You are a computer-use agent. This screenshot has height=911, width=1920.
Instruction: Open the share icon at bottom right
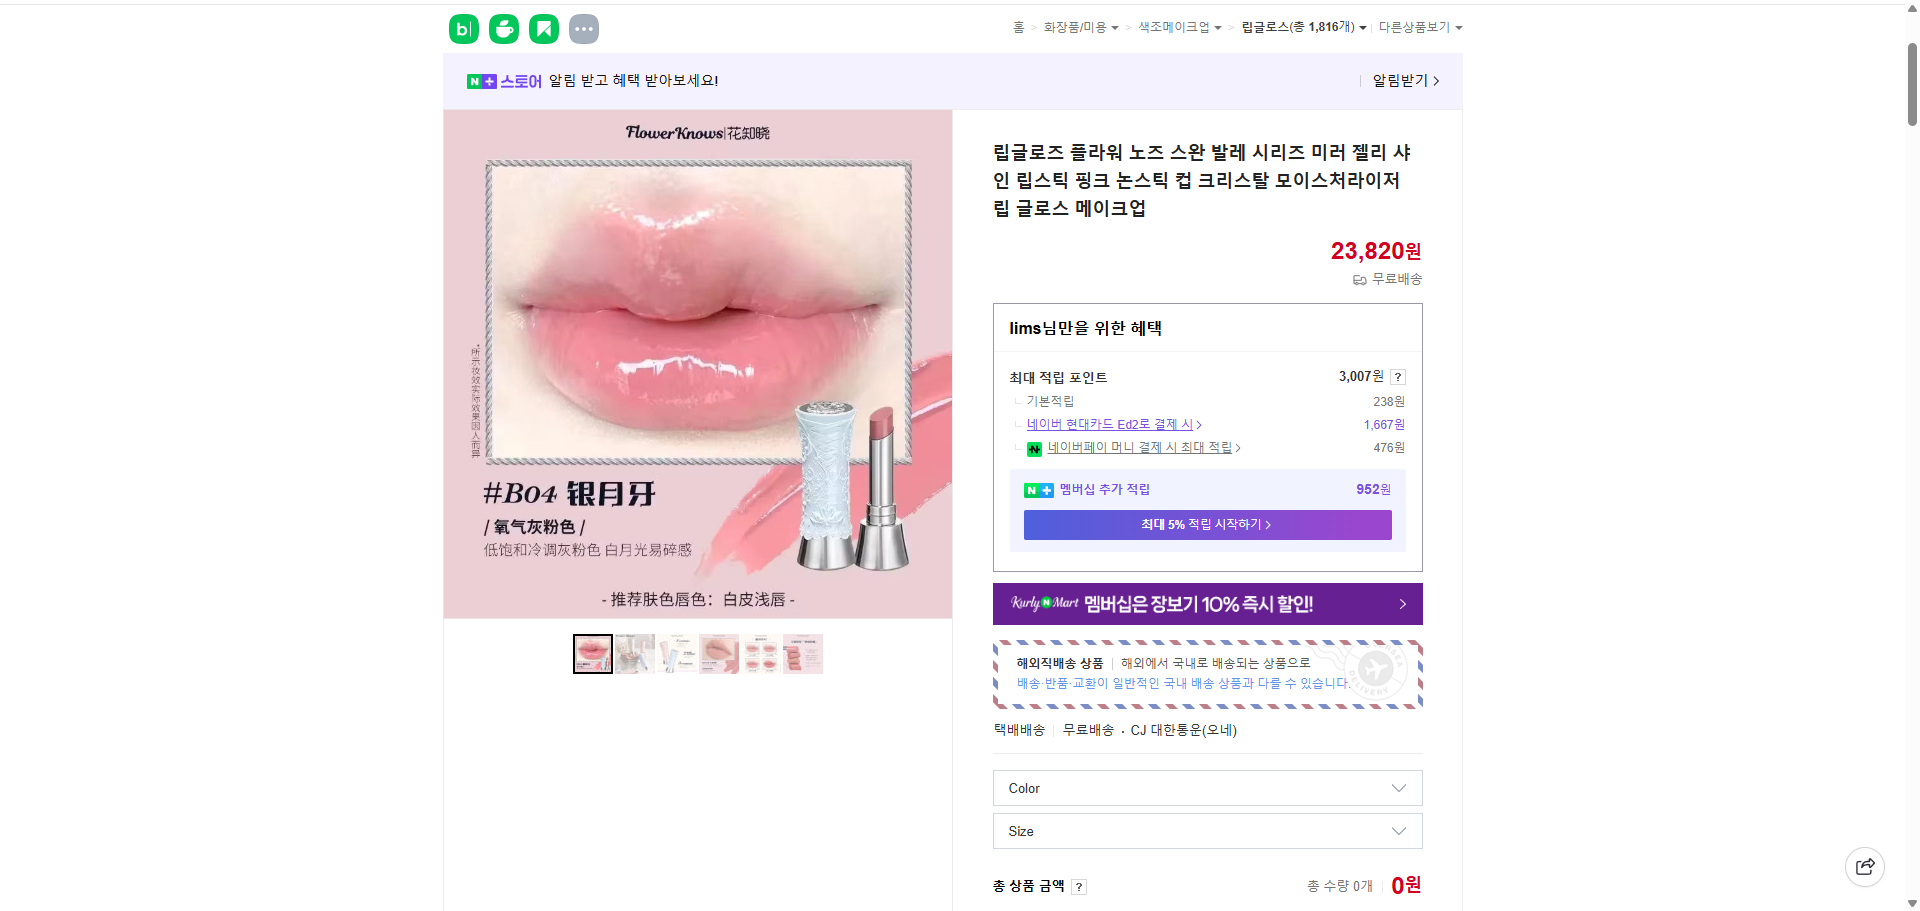[1864, 866]
